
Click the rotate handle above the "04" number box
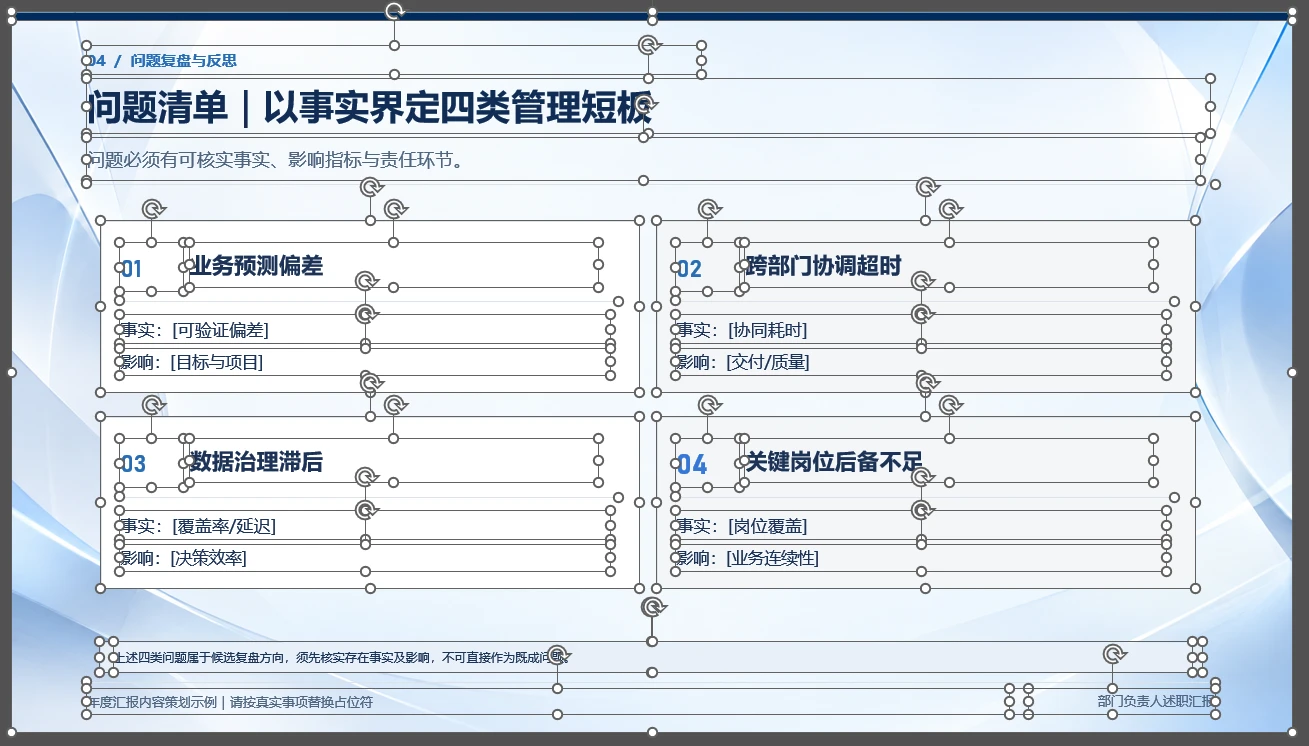pos(708,404)
